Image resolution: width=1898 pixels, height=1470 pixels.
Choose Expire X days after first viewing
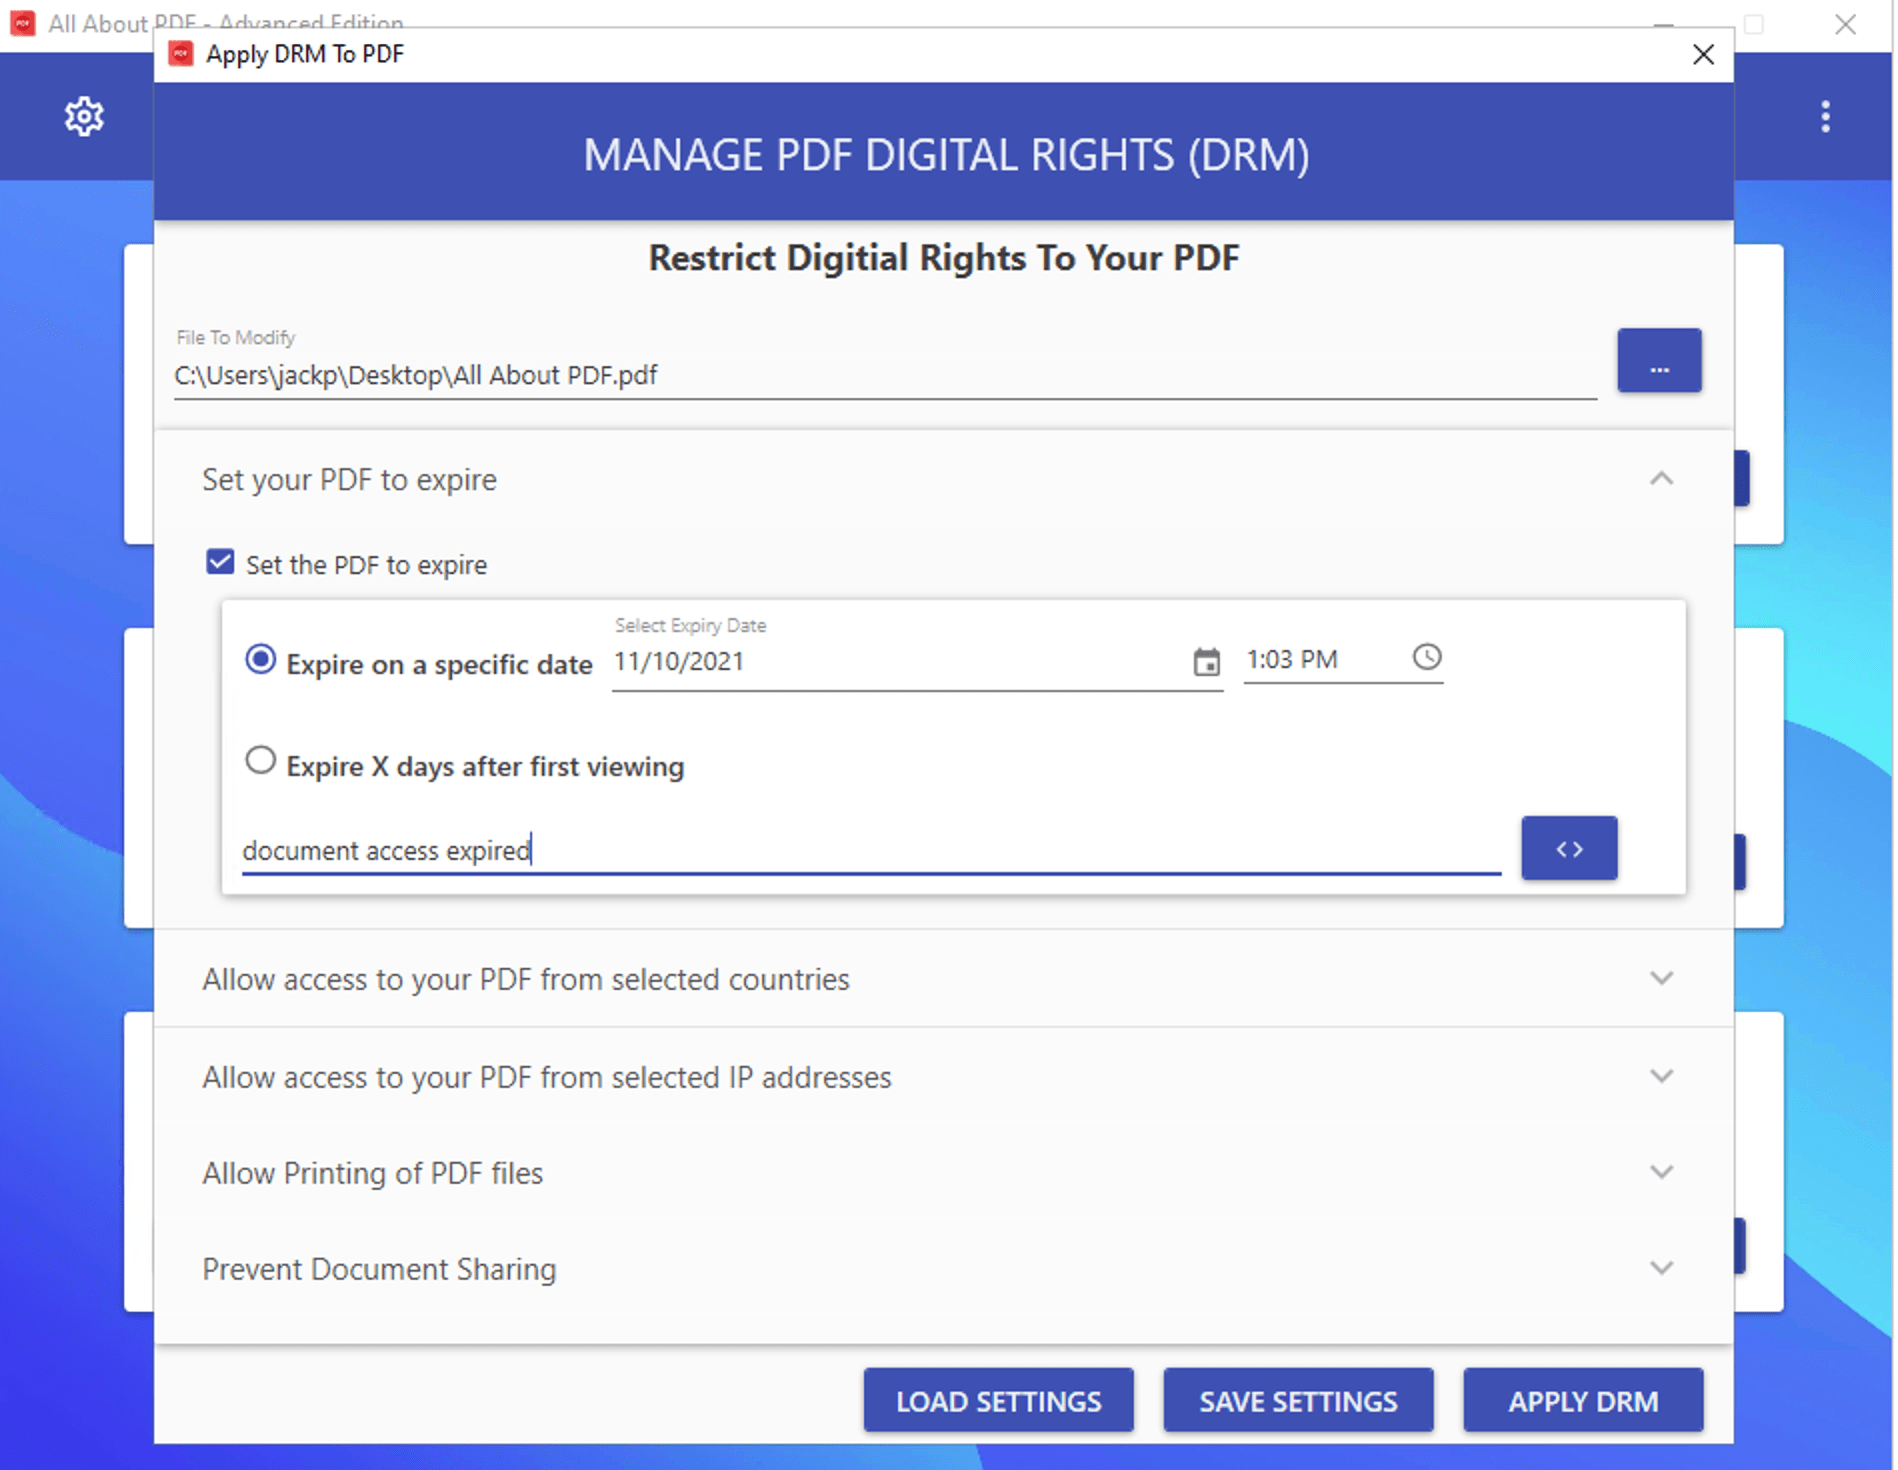click(x=260, y=761)
